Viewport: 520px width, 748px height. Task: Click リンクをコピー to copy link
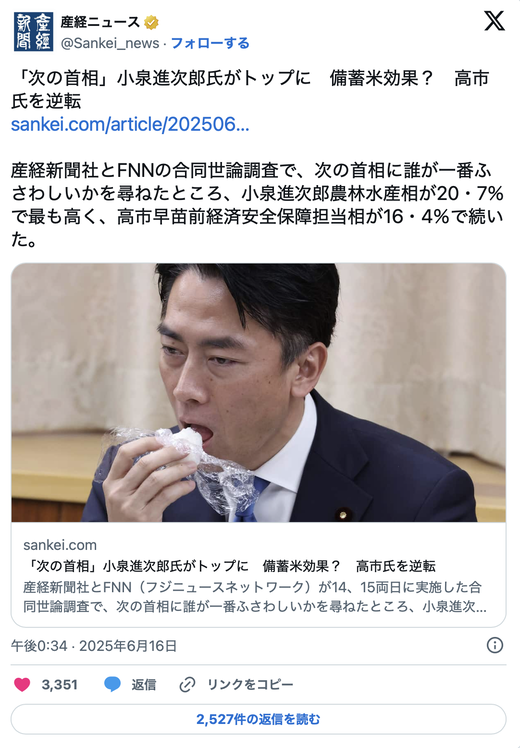click(250, 685)
